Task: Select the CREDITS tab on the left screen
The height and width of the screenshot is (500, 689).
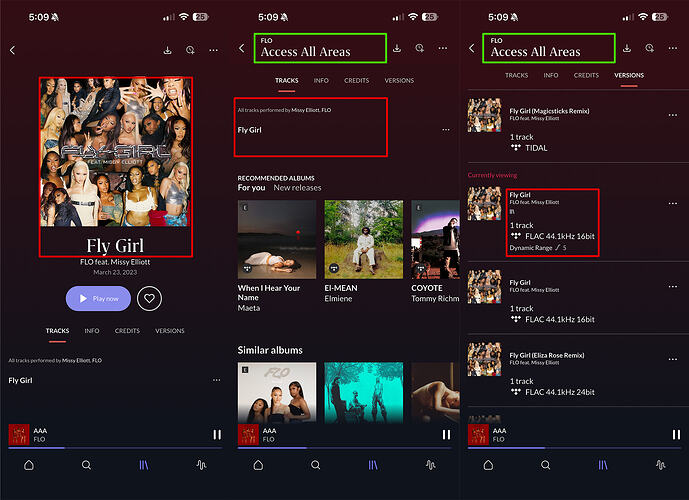Action: (127, 331)
